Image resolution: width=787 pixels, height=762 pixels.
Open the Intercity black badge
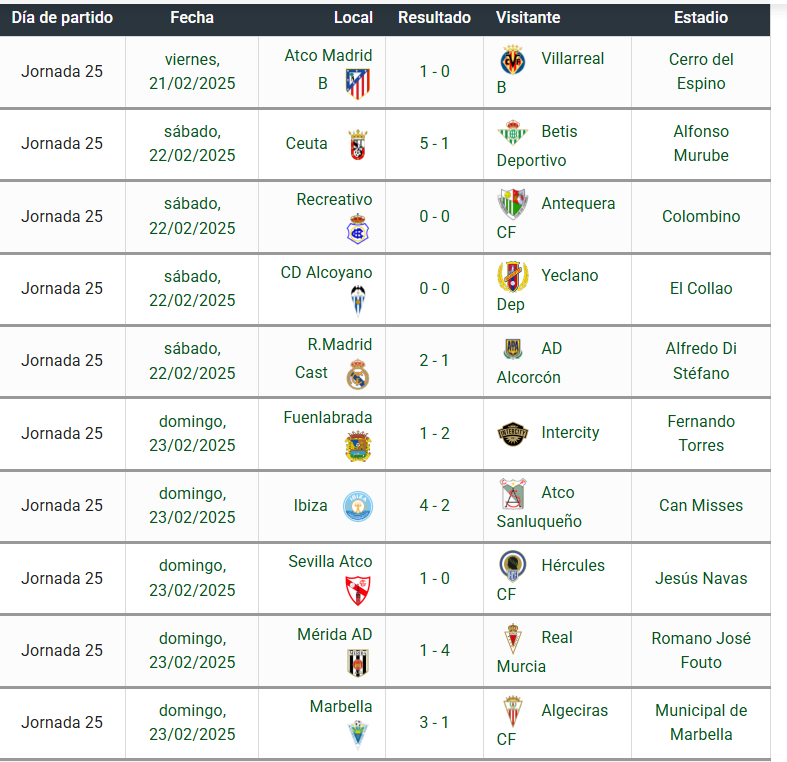point(512,434)
